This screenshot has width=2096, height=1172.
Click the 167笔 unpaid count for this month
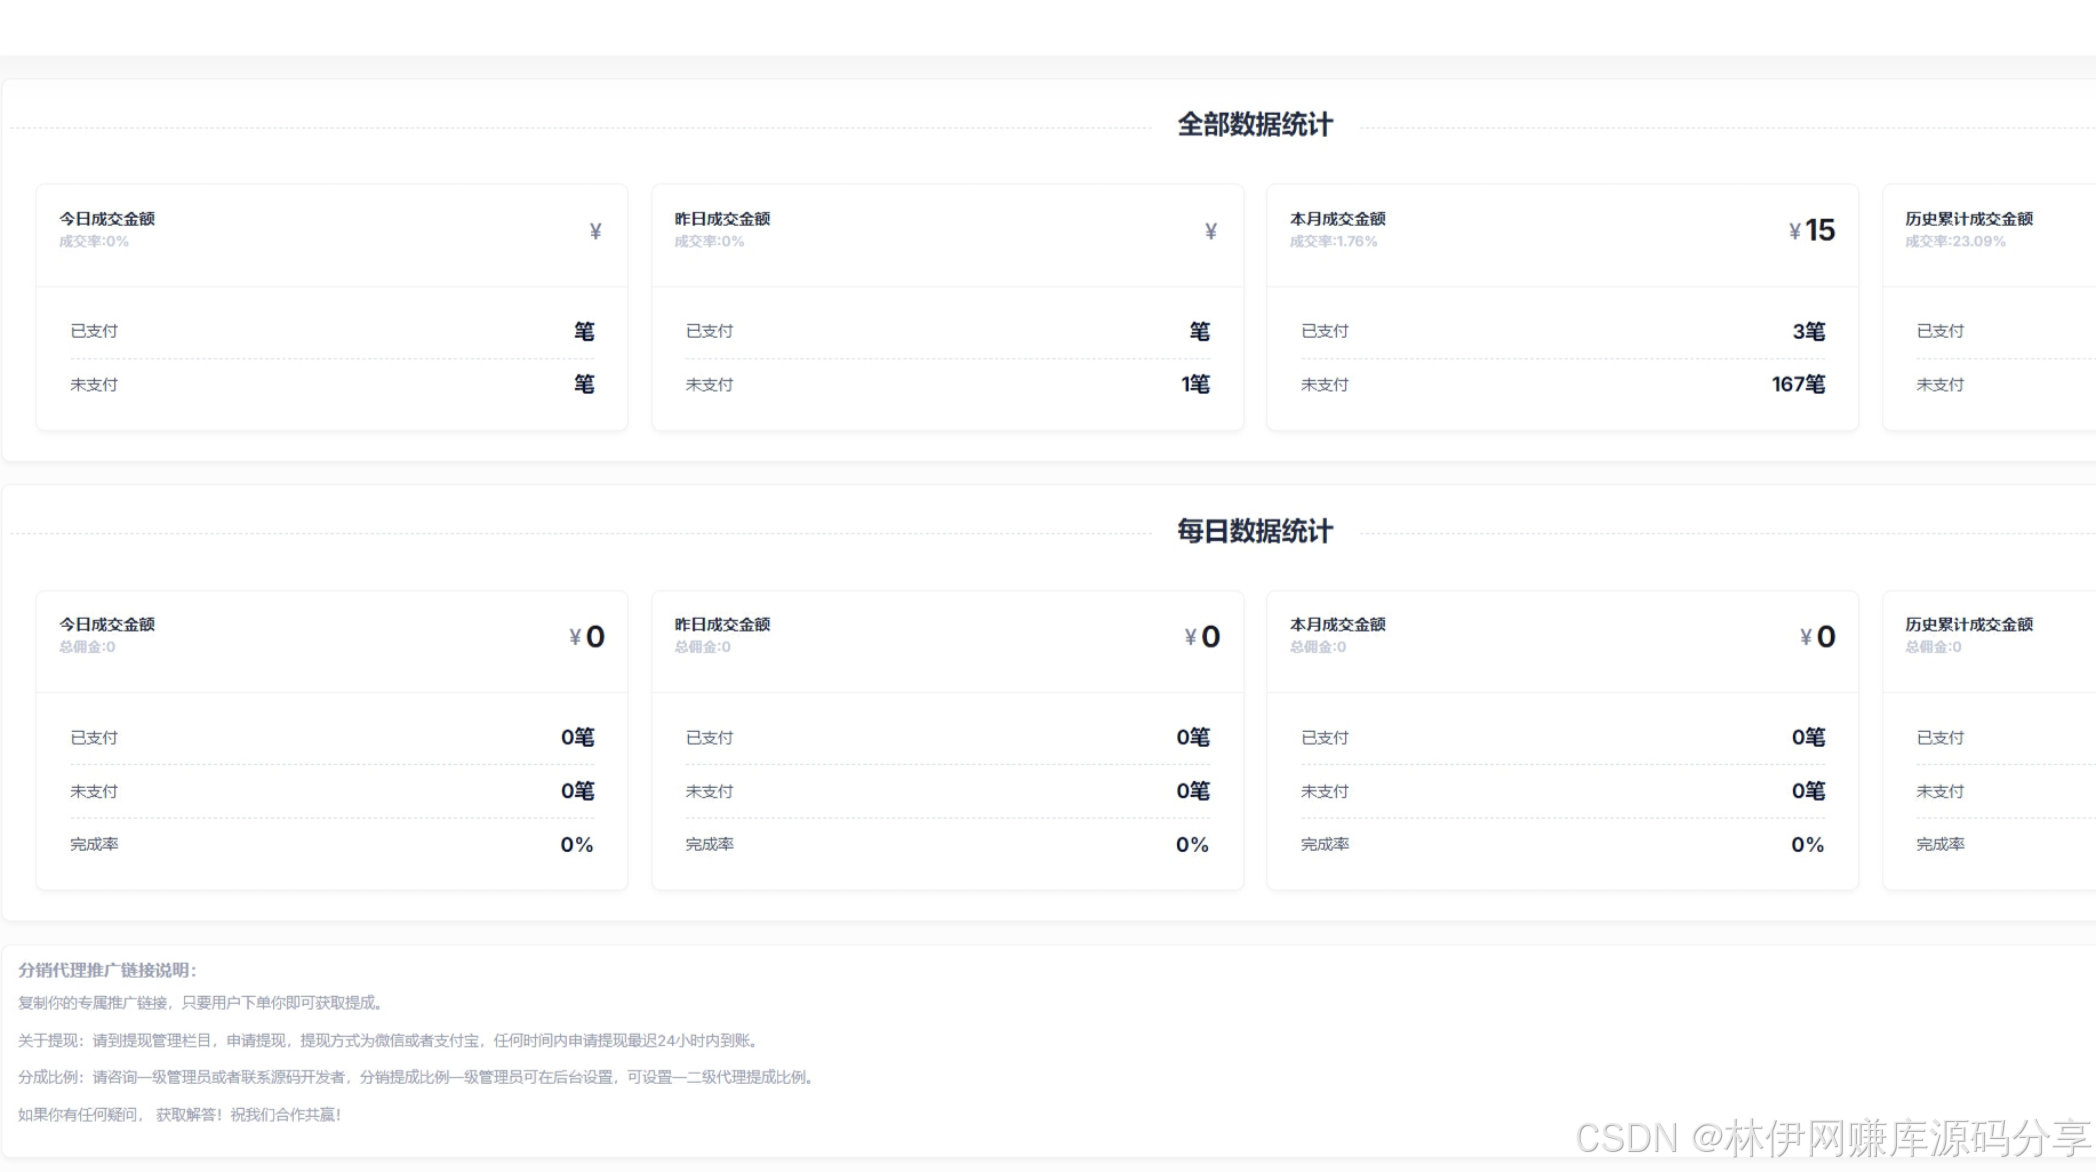click(x=1797, y=384)
